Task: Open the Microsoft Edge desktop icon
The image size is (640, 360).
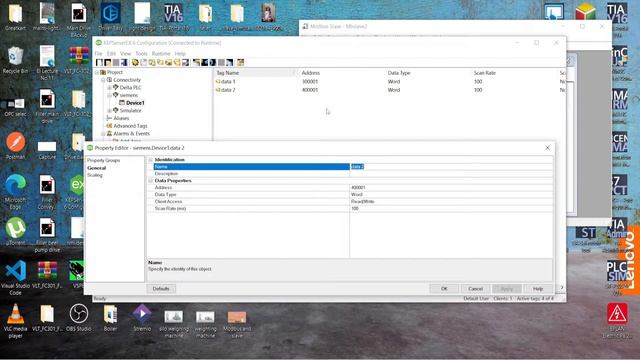Action: click(x=15, y=192)
